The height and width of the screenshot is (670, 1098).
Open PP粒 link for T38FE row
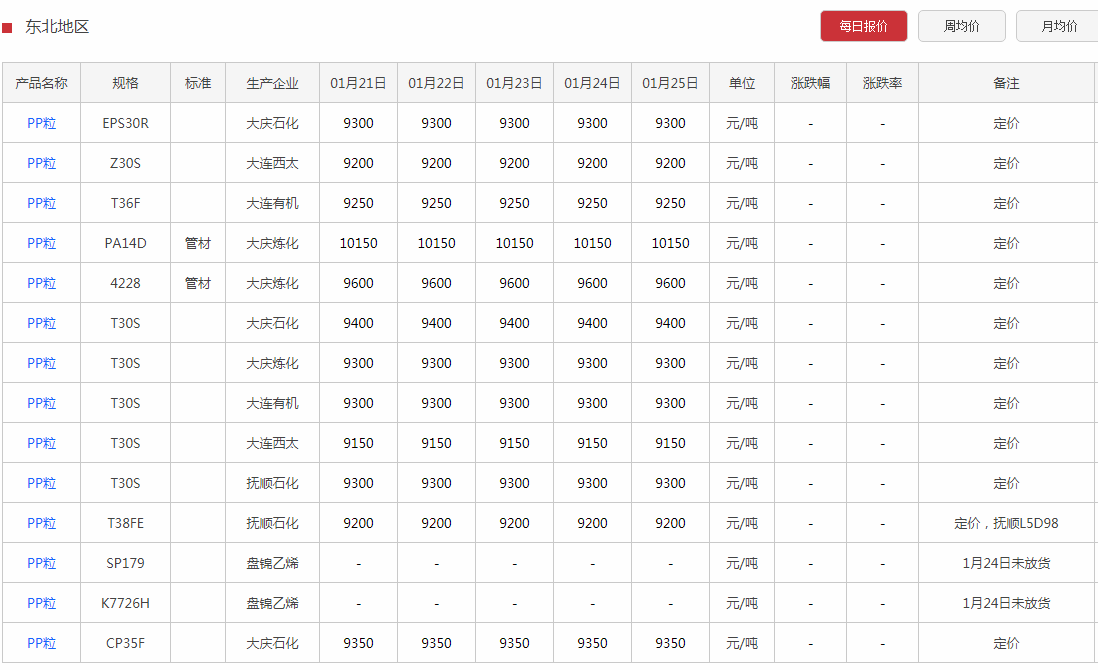(x=42, y=523)
